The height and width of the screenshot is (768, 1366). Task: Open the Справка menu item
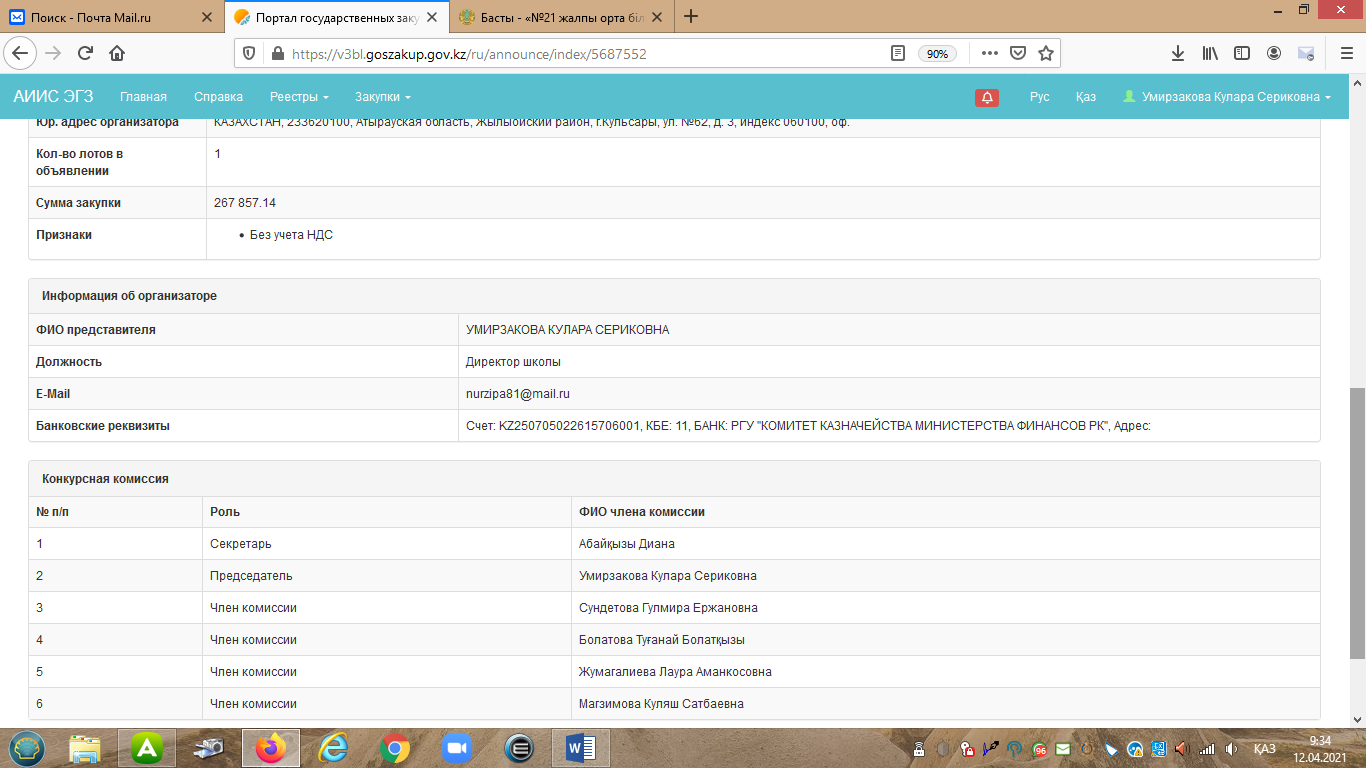(218, 97)
